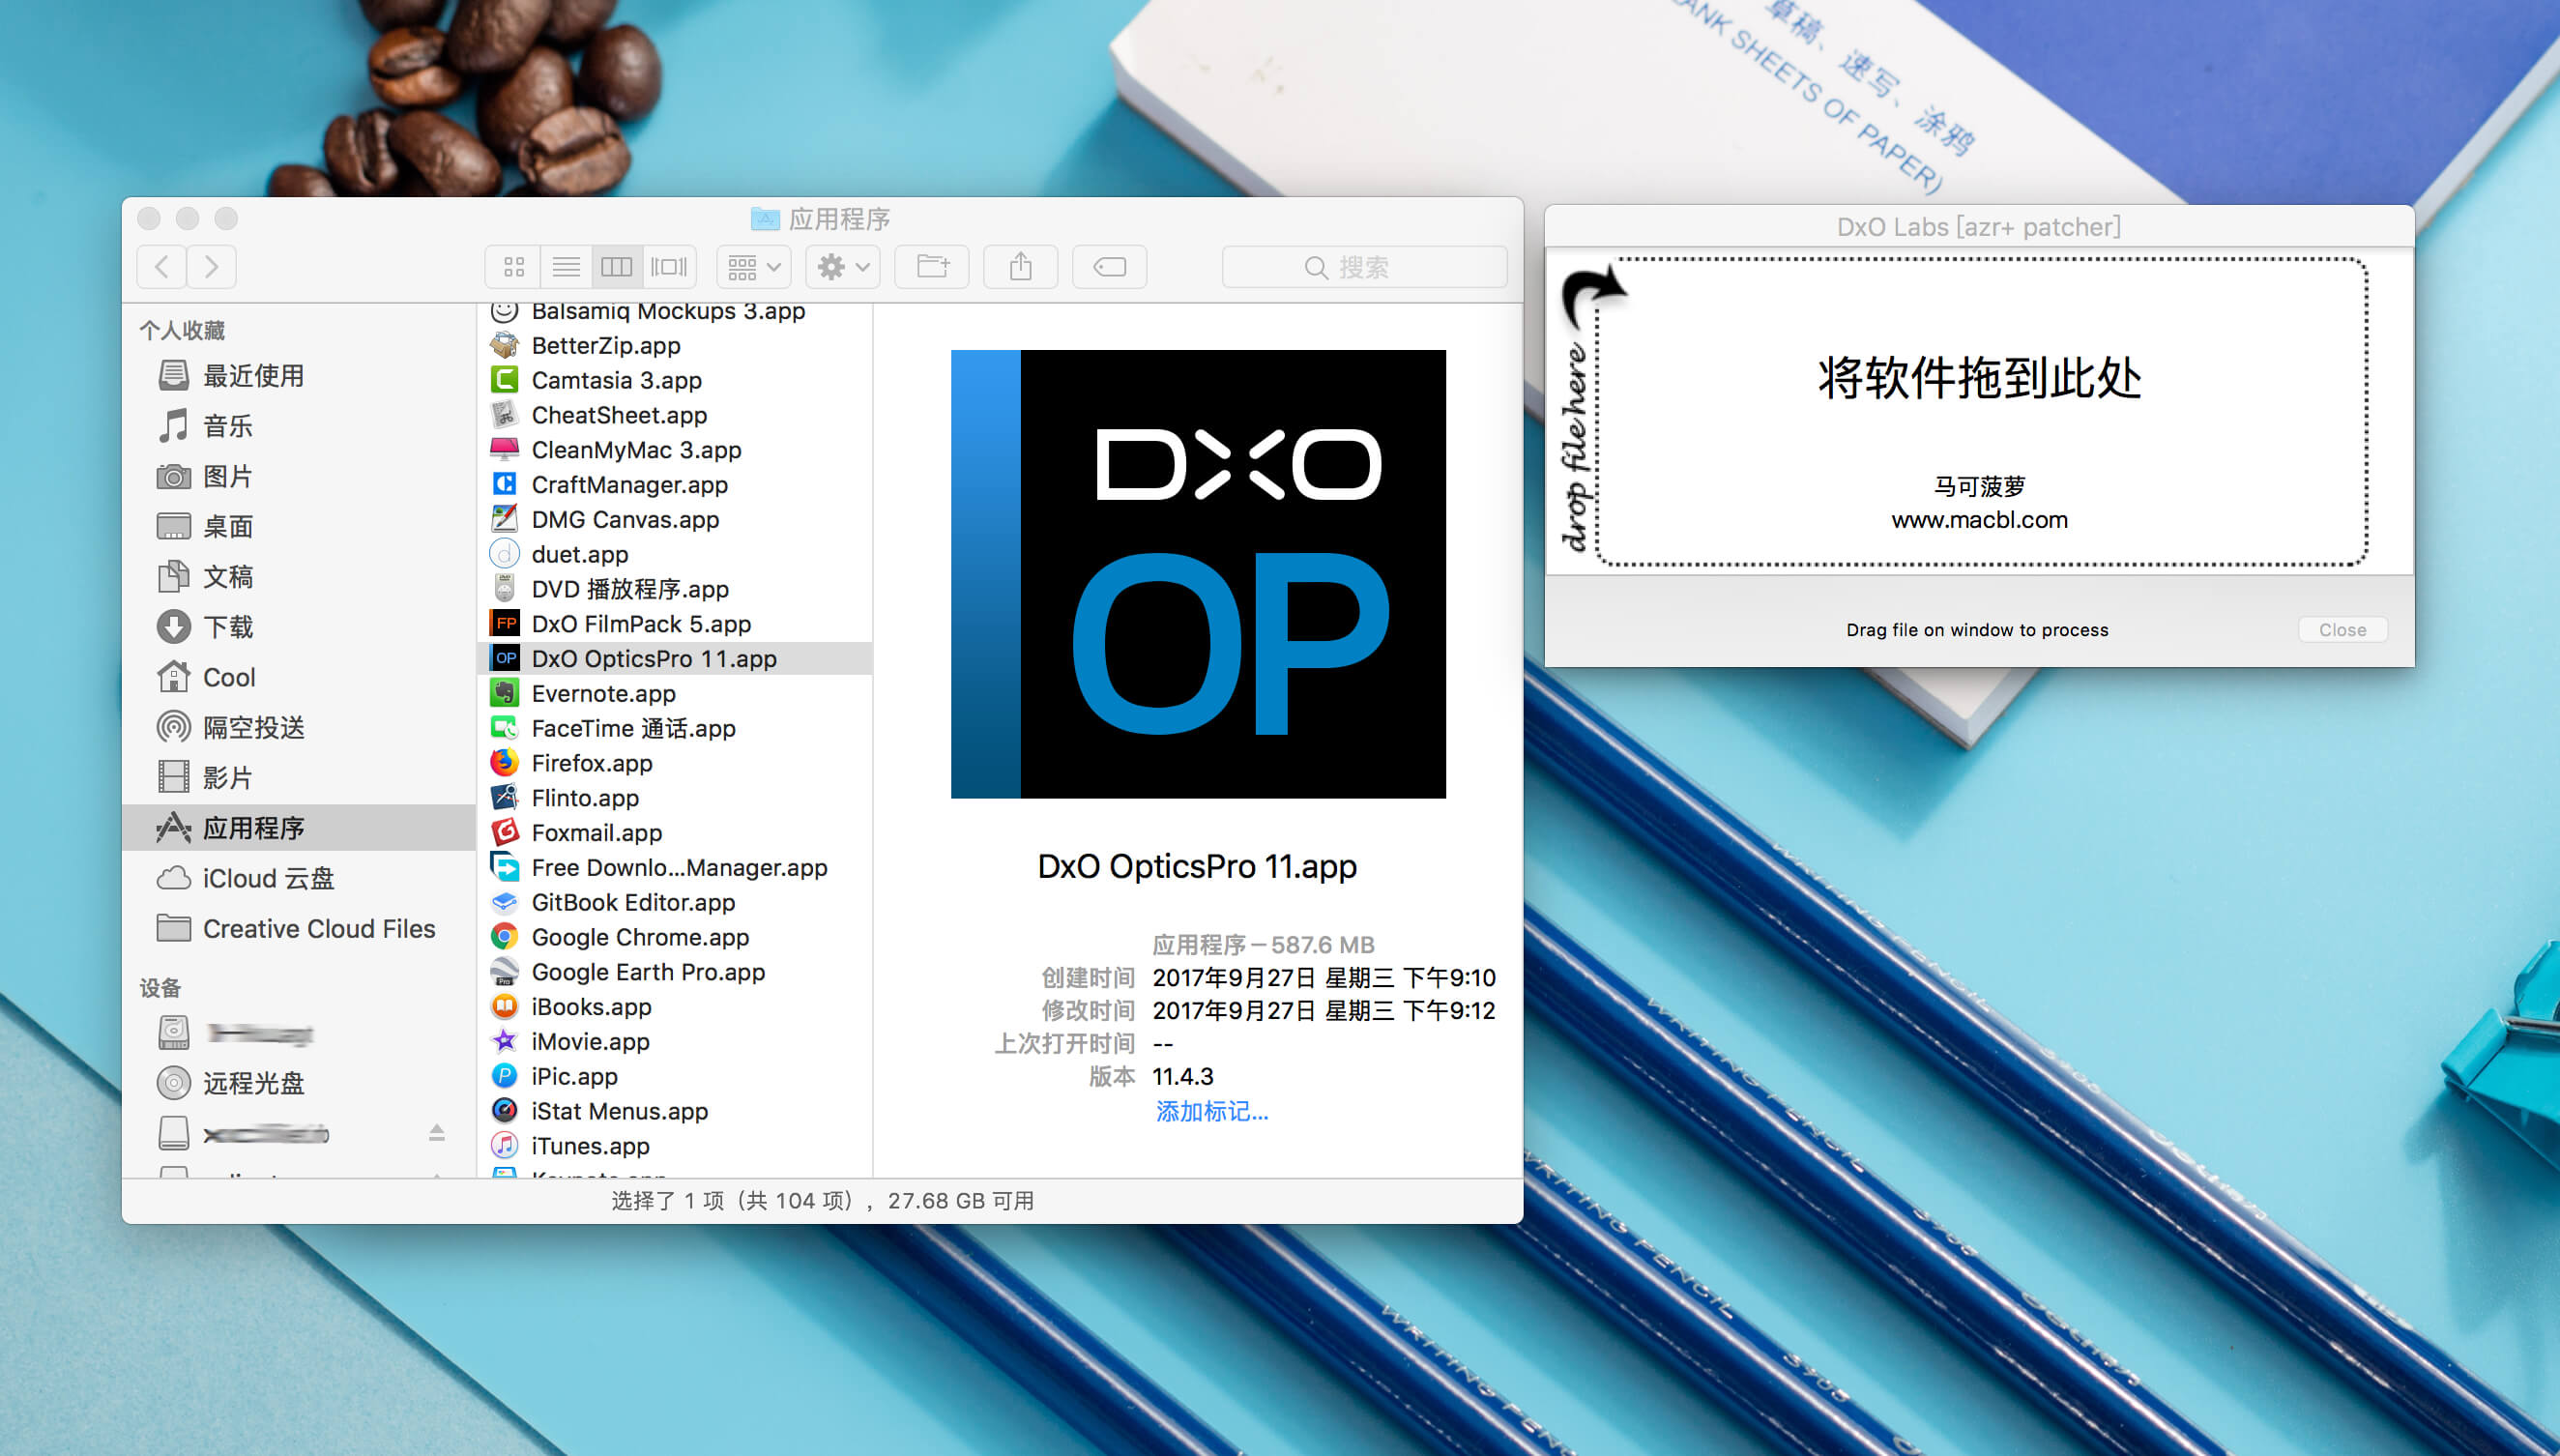2560x1456 pixels.
Task: Open 隔空投送 AirDrop in sidebar
Action: click(298, 727)
